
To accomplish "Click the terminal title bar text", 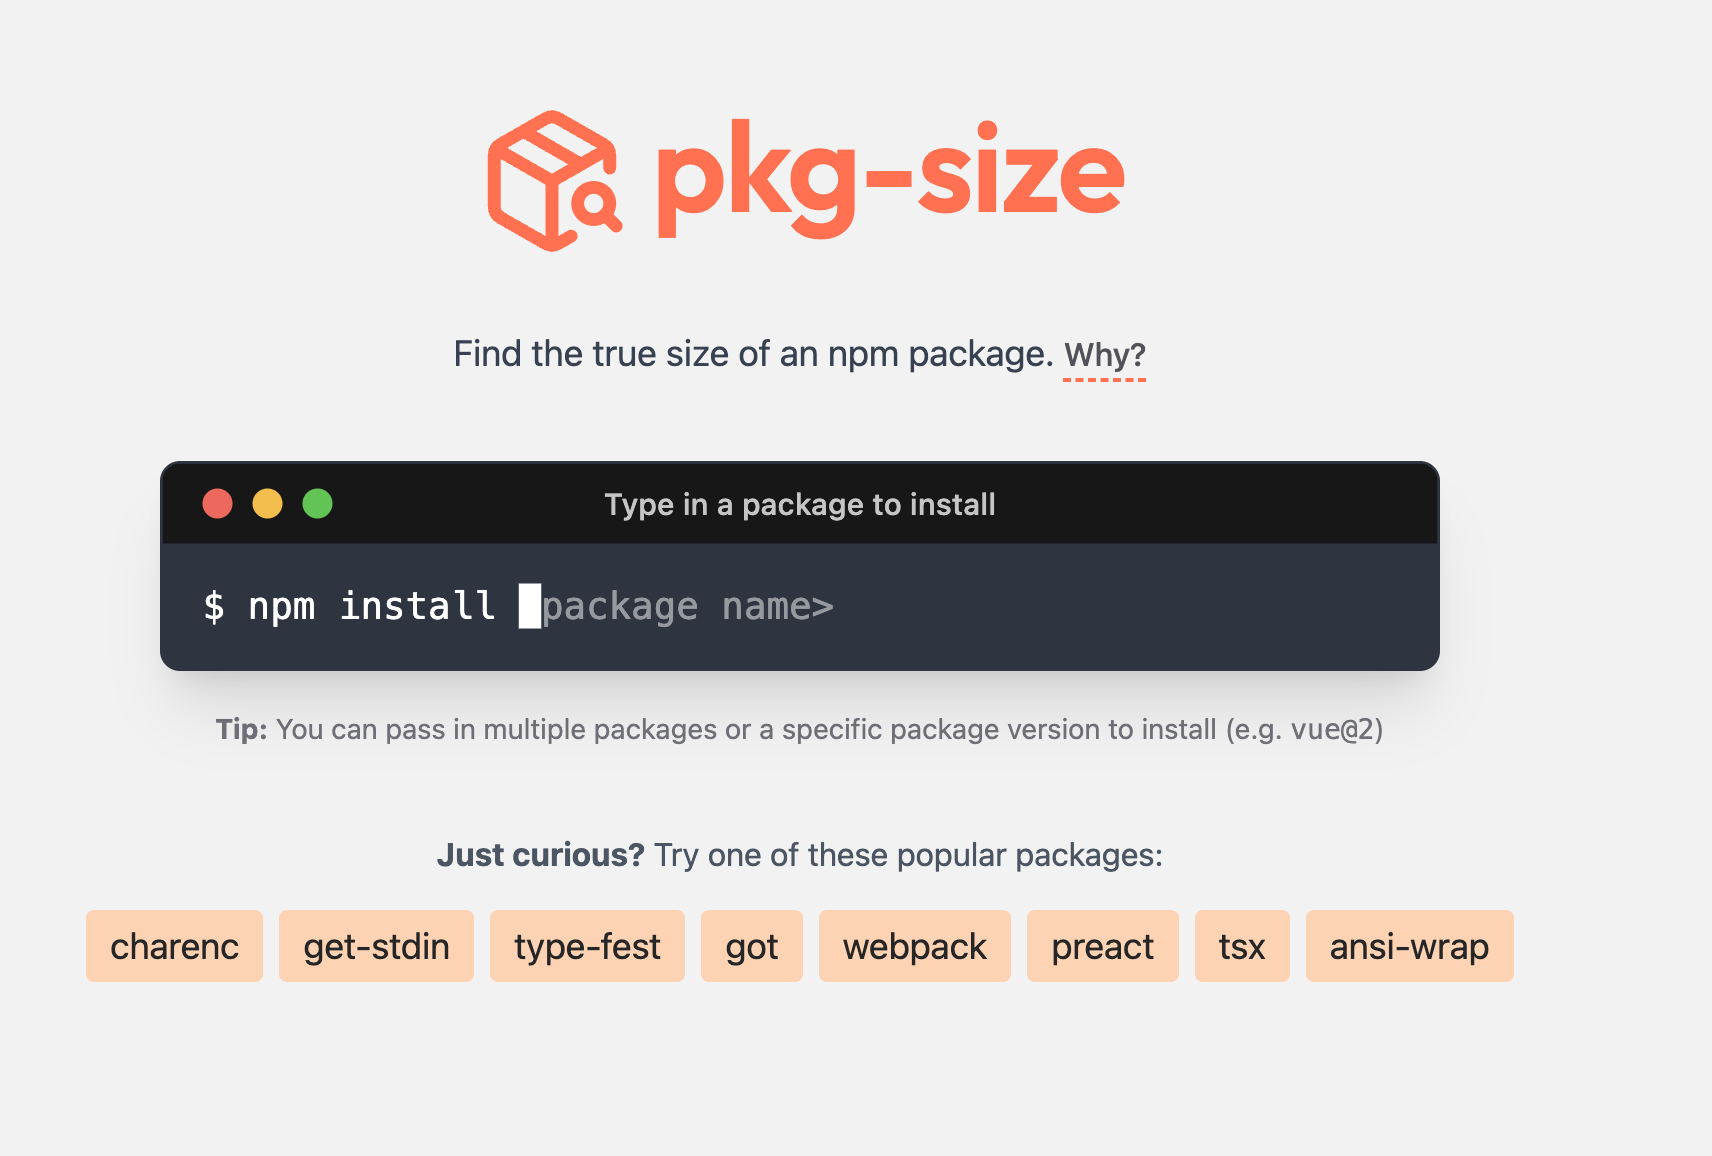I will tap(799, 505).
